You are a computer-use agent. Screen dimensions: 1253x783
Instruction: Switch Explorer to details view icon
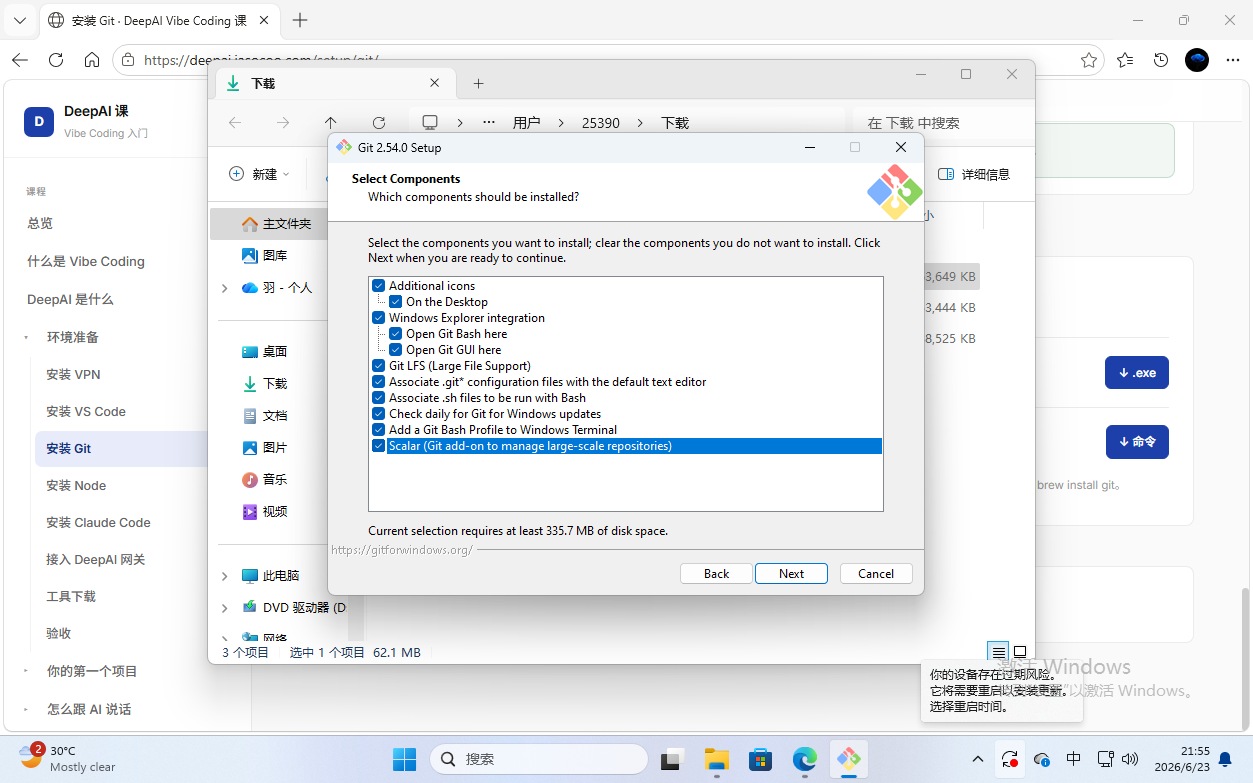(x=998, y=652)
